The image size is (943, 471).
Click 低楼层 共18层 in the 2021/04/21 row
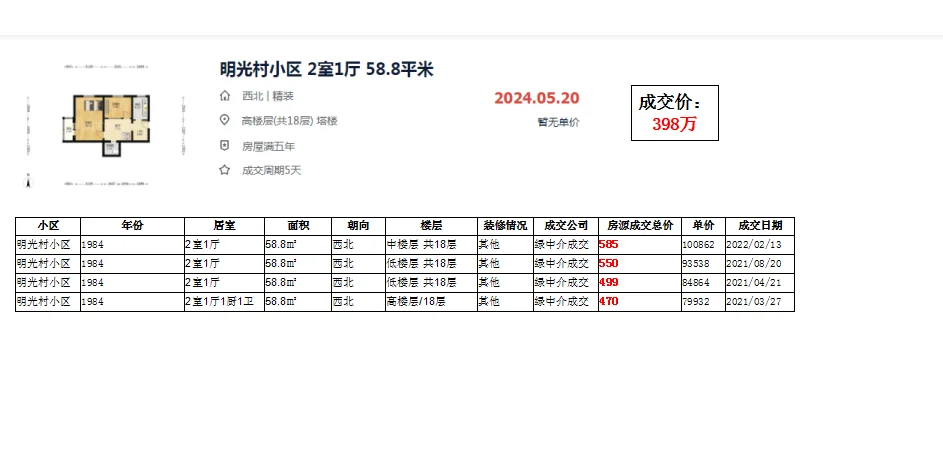point(431,283)
